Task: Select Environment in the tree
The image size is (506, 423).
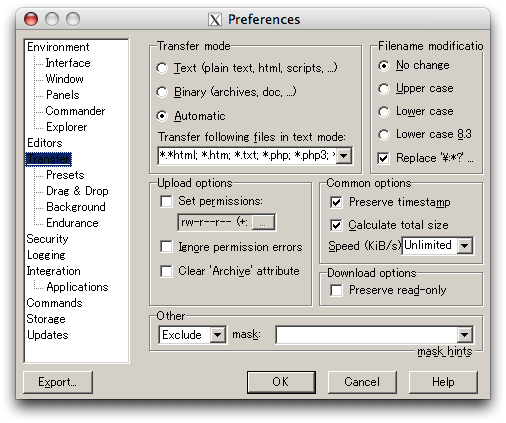Action: 58,47
